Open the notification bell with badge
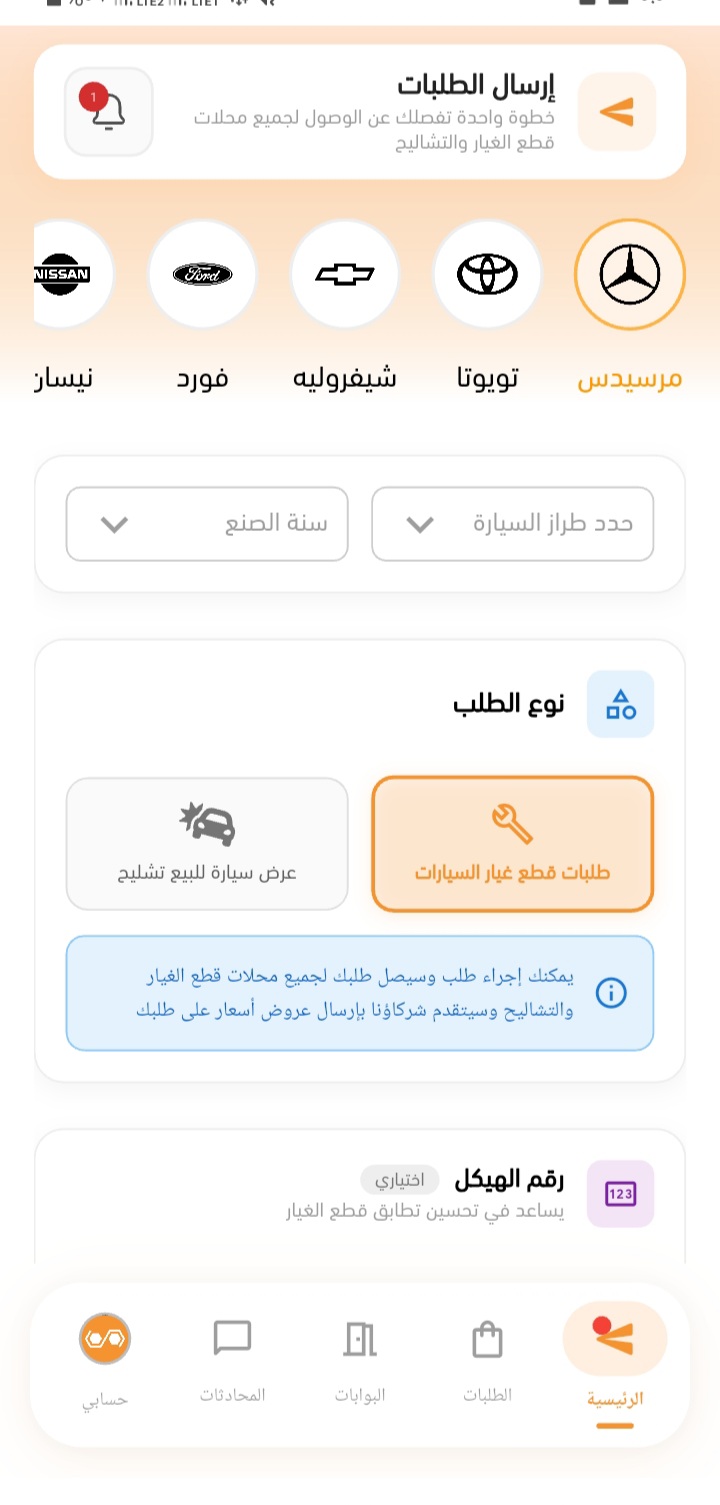This screenshot has height=1505, width=720. (108, 112)
